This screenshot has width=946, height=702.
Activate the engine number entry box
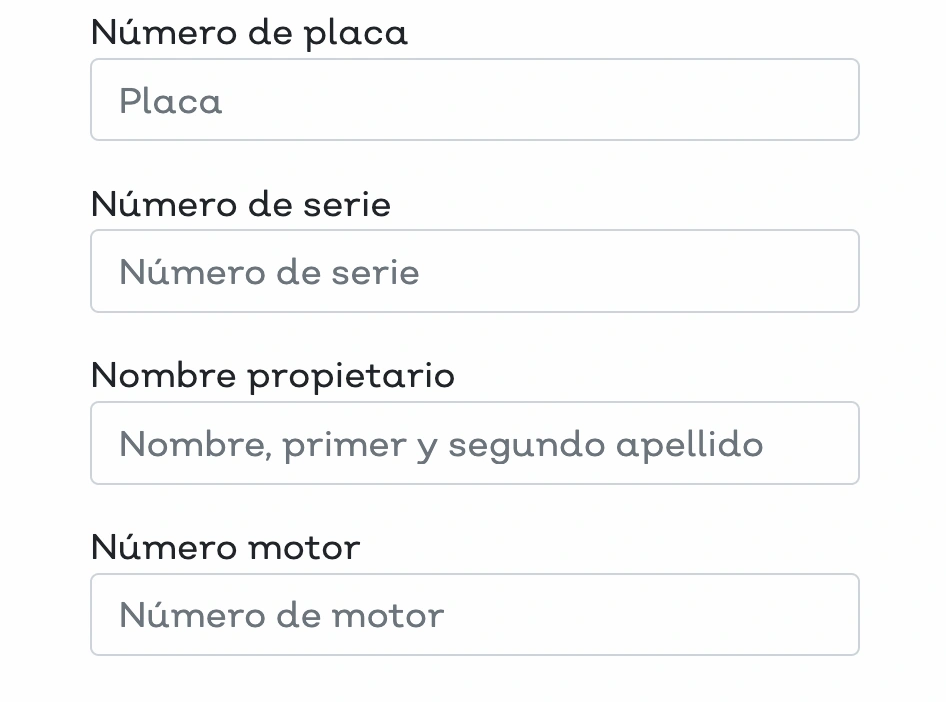pos(474,615)
